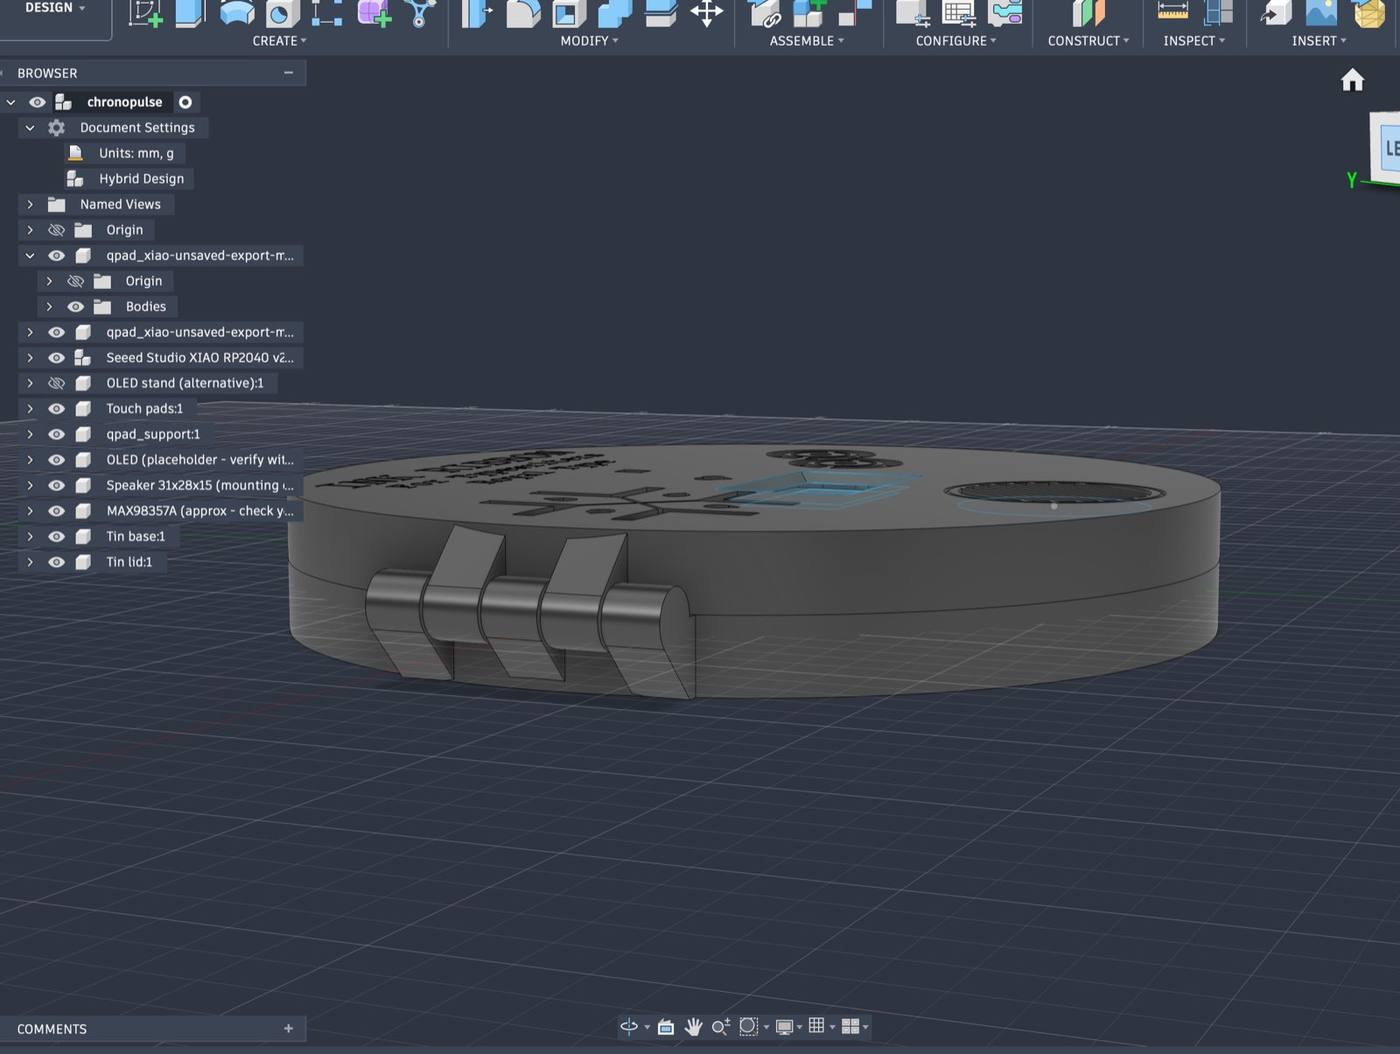Collapse the Document Settings node

[30, 128]
